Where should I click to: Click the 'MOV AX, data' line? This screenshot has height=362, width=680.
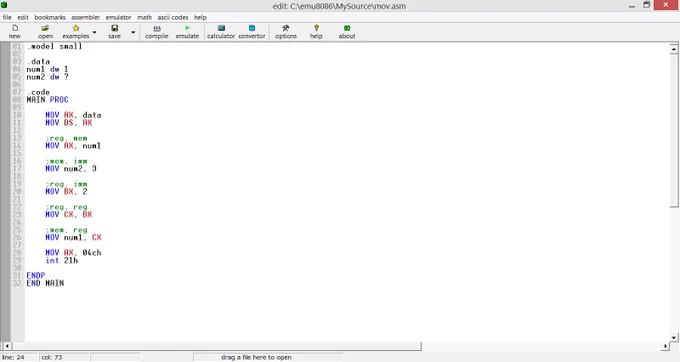[73, 115]
